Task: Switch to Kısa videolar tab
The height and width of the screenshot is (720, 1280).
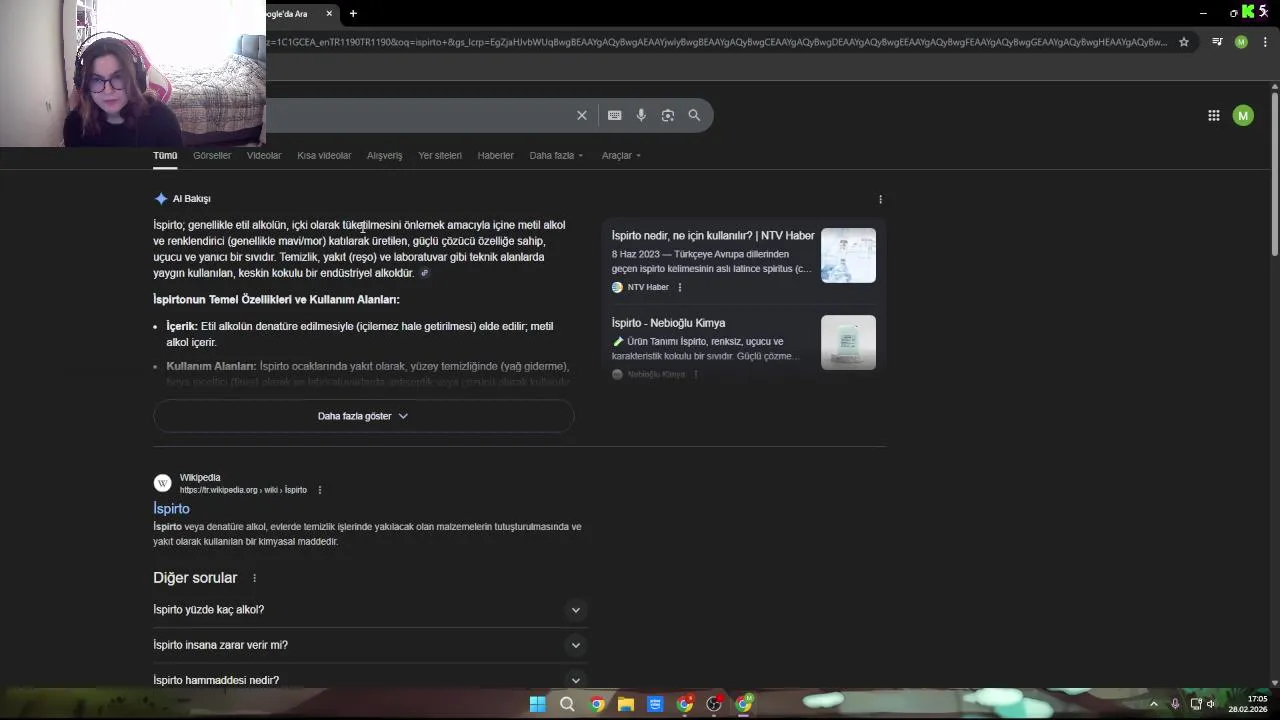Action: pos(324,156)
